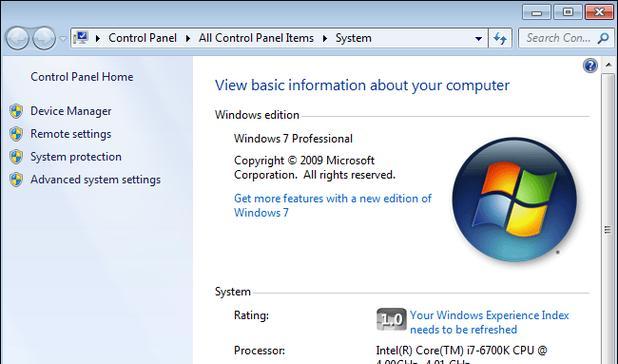
Task: Select System in the breadcrumb path
Action: [x=353, y=38]
